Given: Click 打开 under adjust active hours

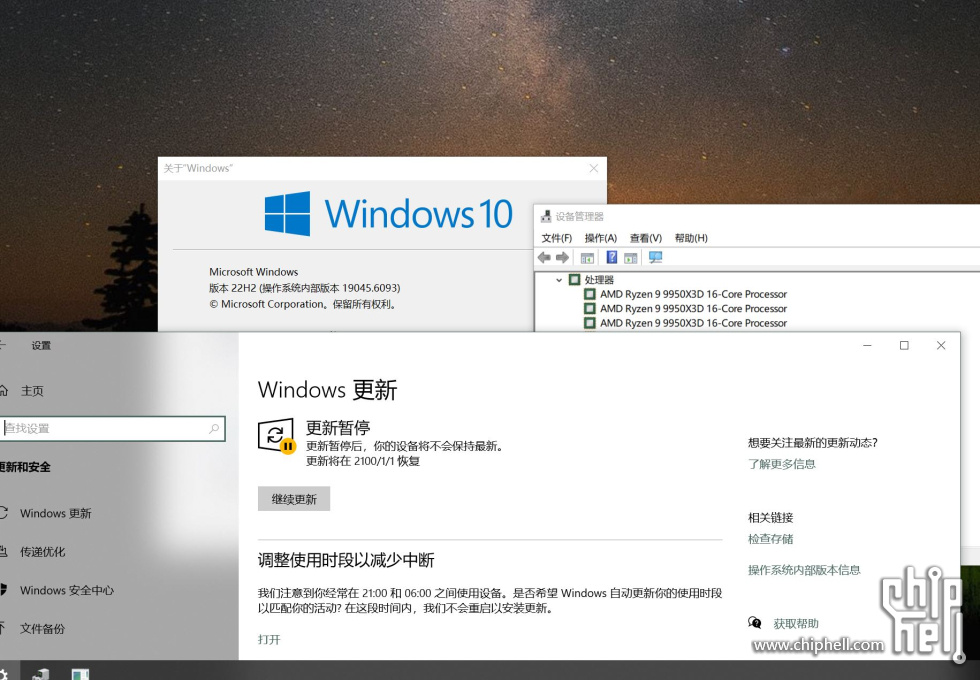Looking at the screenshot, I should (269, 639).
